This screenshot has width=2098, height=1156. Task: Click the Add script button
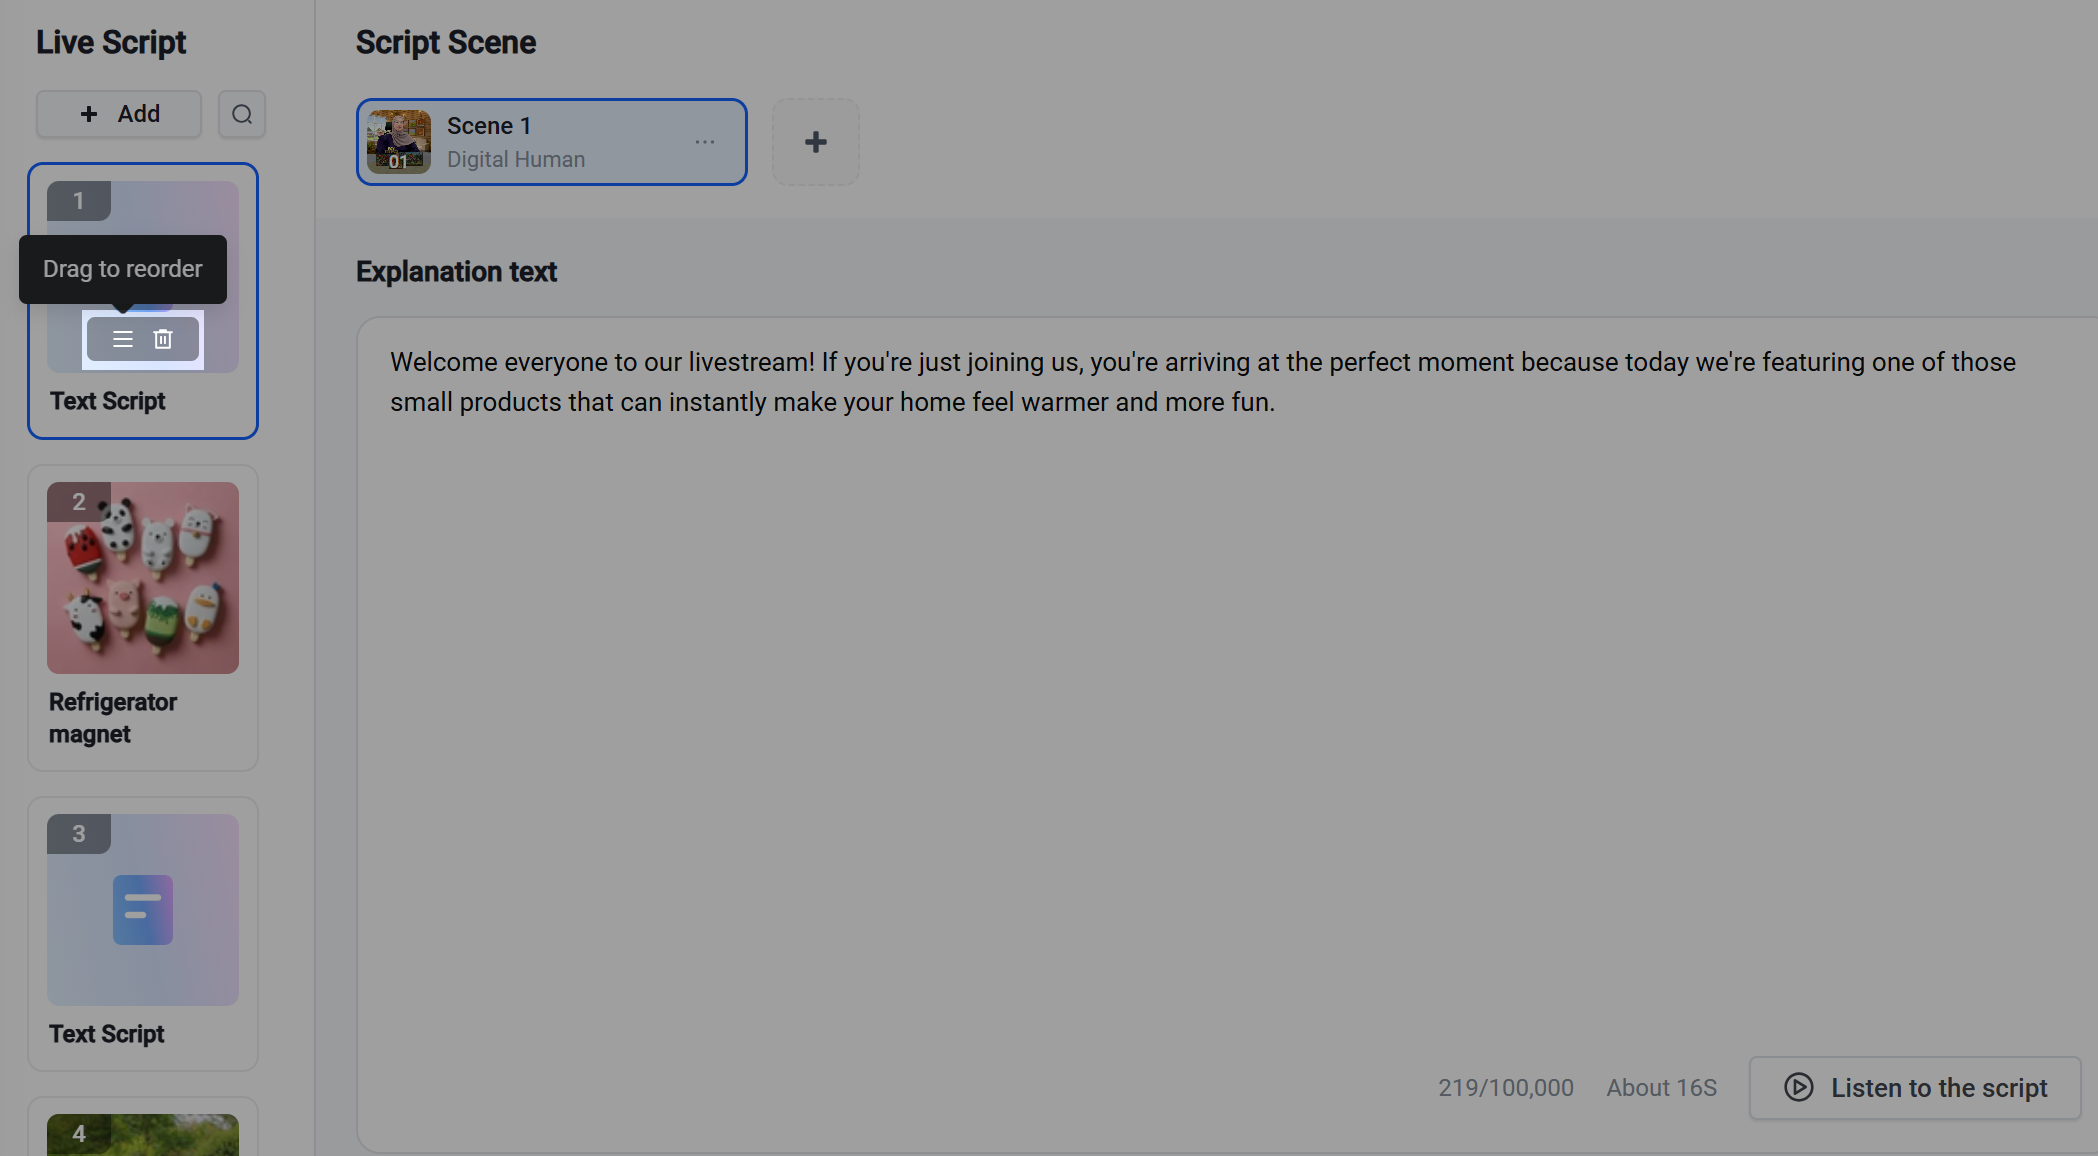click(119, 114)
